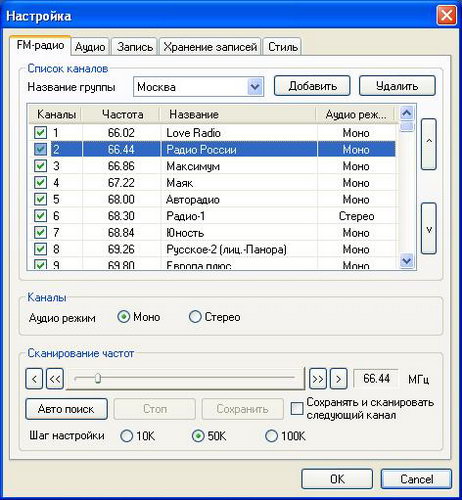This screenshot has width=462, height=500.
Task: Uncheck channel 3 Максимум checkbox
Action: [40, 166]
